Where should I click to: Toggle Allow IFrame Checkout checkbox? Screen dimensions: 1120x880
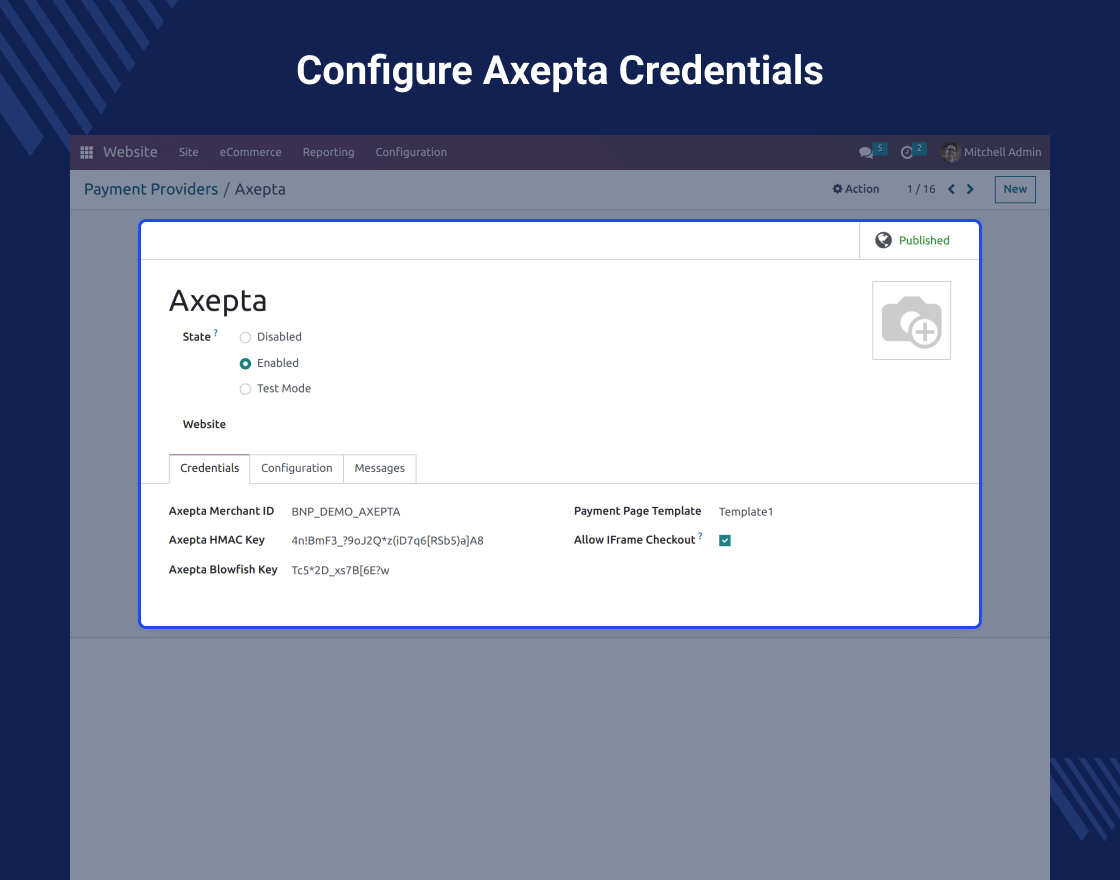coord(725,541)
